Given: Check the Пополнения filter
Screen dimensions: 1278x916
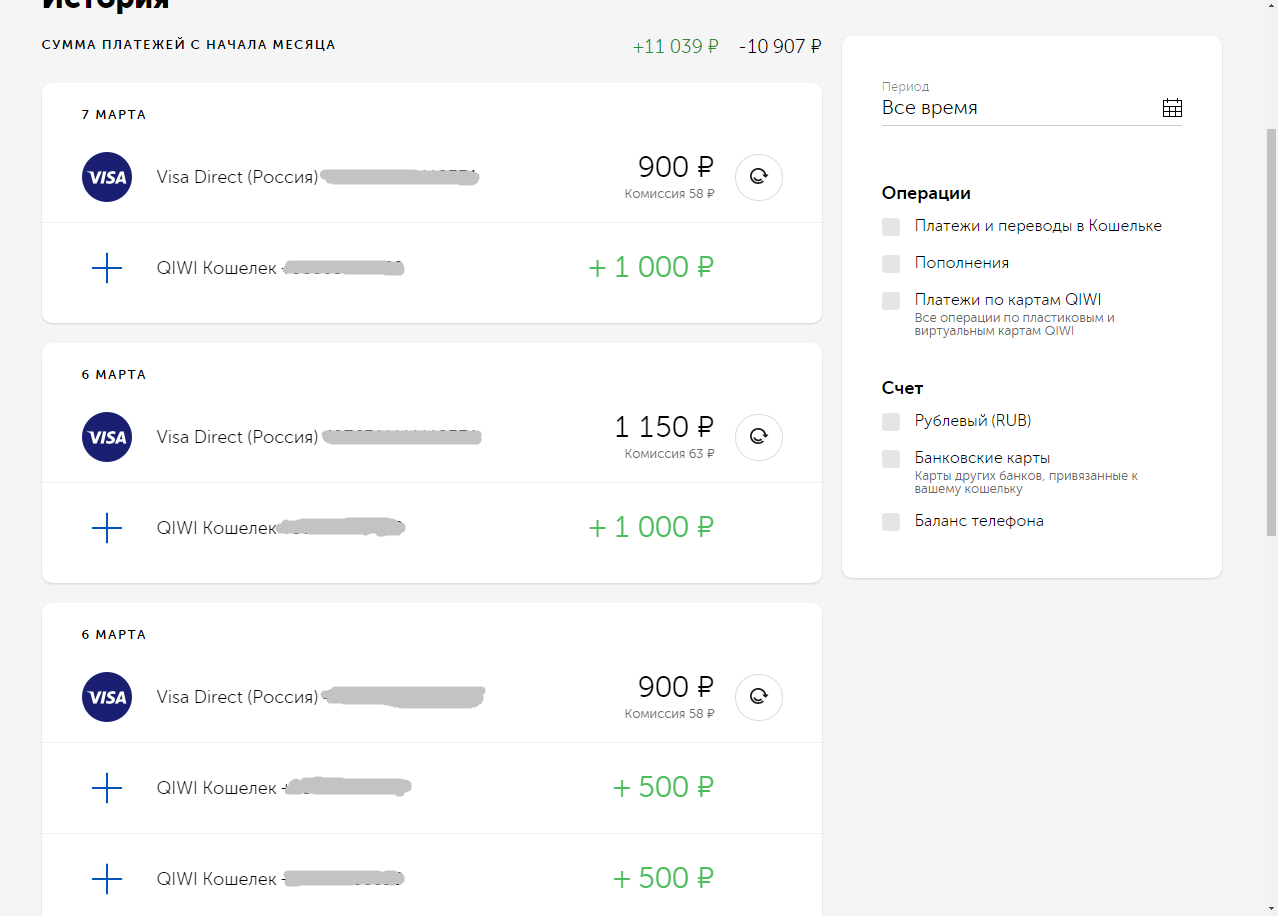Looking at the screenshot, I should click(x=891, y=264).
